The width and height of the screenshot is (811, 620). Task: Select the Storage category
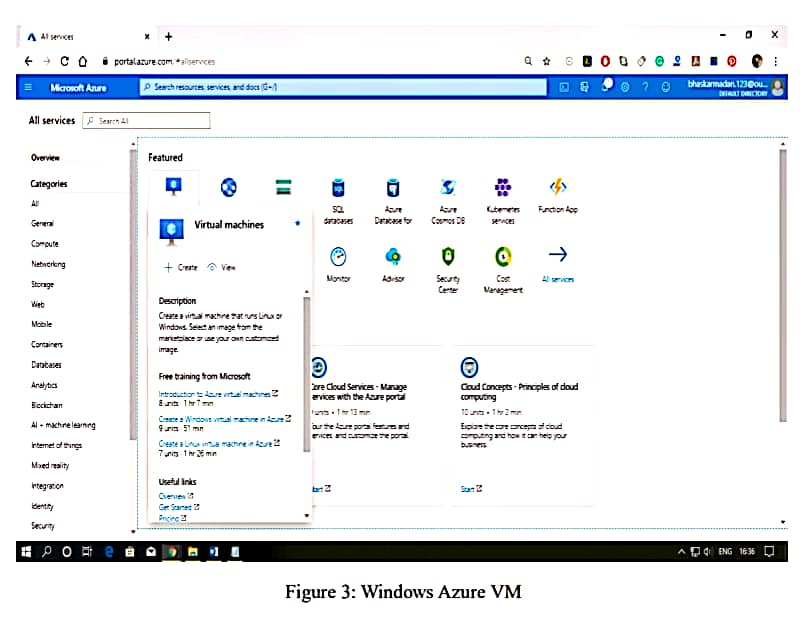[x=42, y=284]
